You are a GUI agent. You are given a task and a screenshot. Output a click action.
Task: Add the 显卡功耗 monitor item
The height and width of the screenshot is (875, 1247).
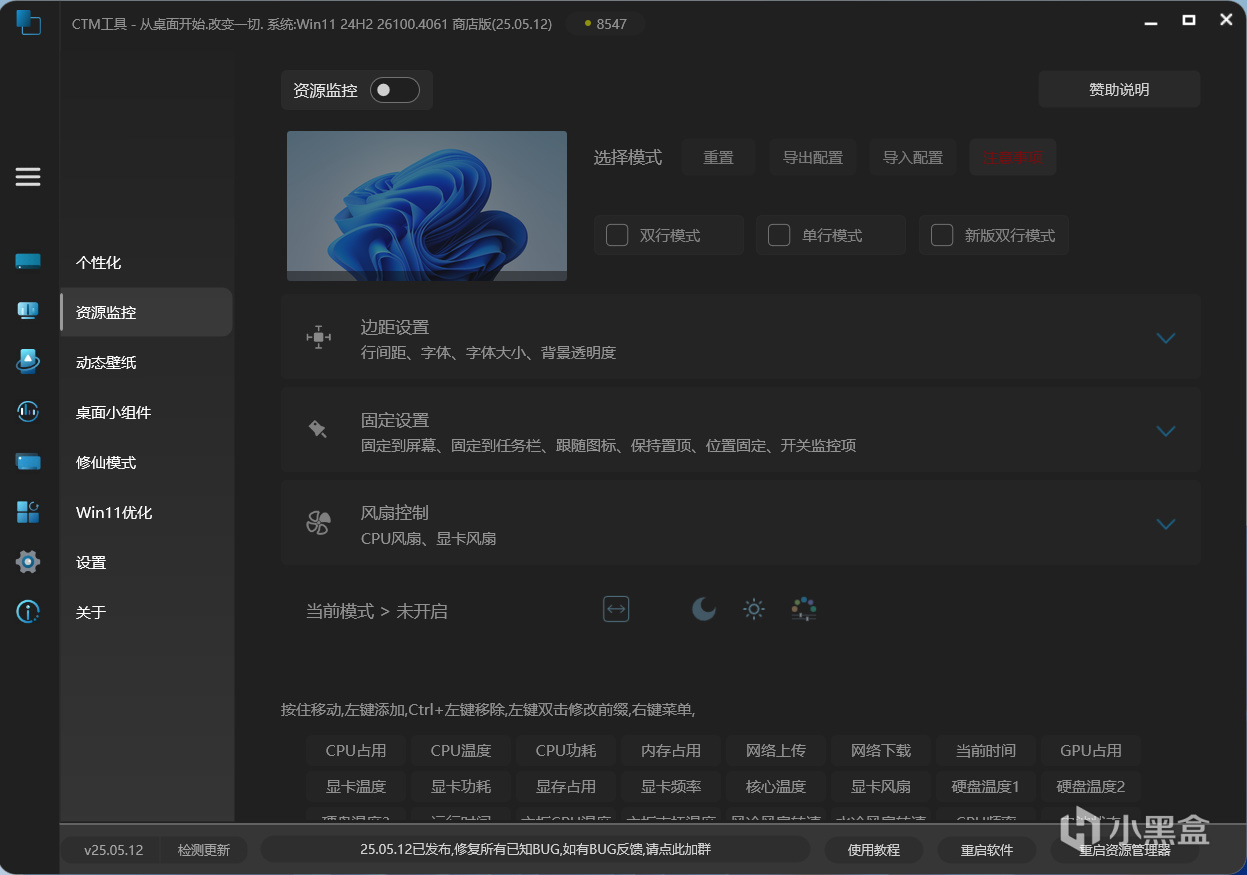(461, 786)
